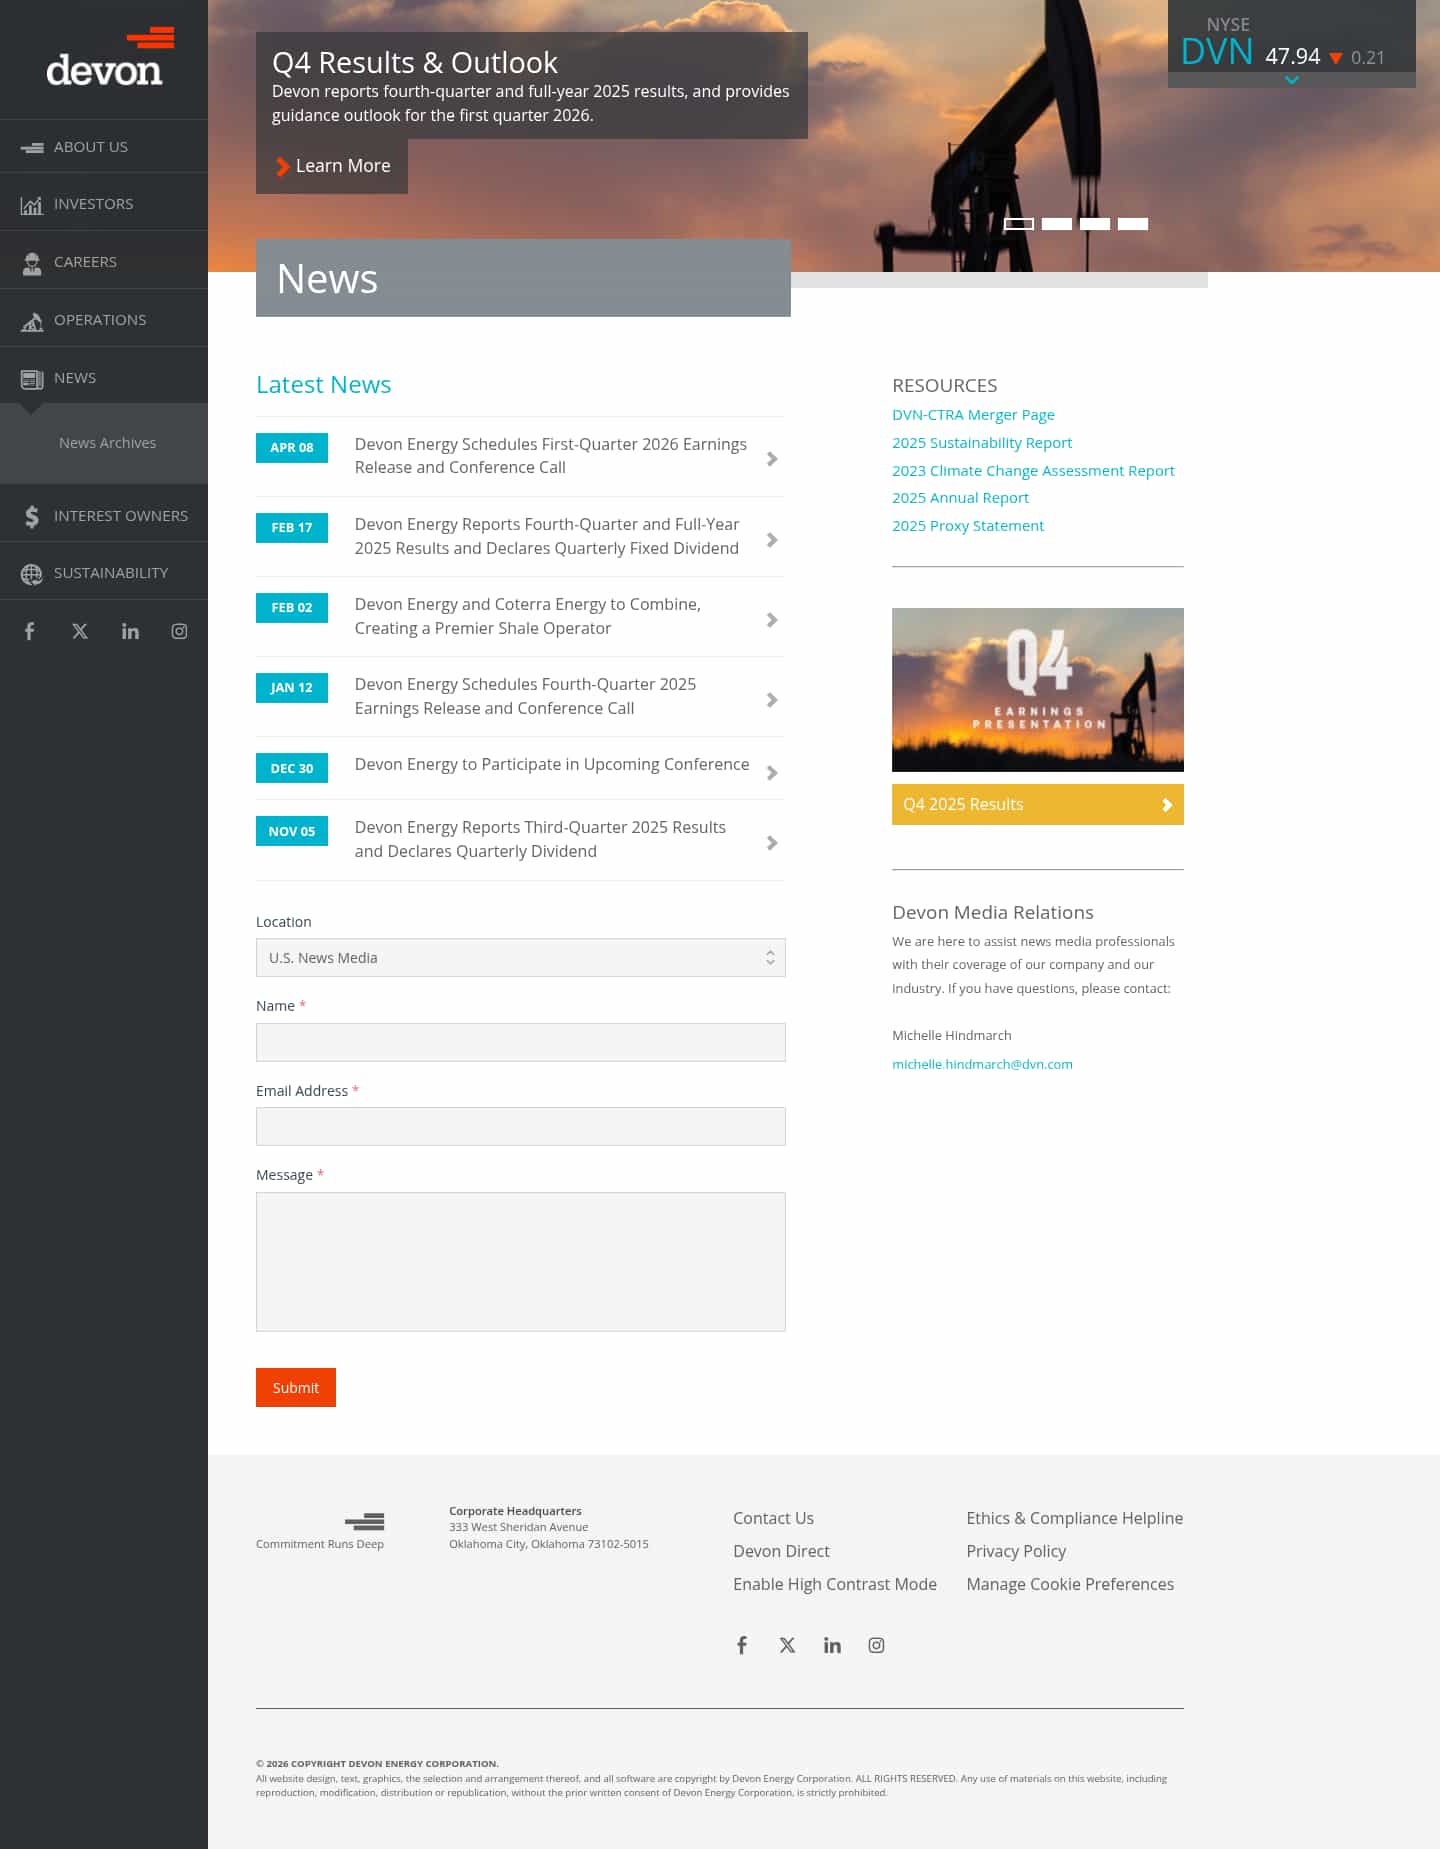Screen dimensions: 1440x1849
Task: Click the About Us menu icon
Action: pos(32,147)
